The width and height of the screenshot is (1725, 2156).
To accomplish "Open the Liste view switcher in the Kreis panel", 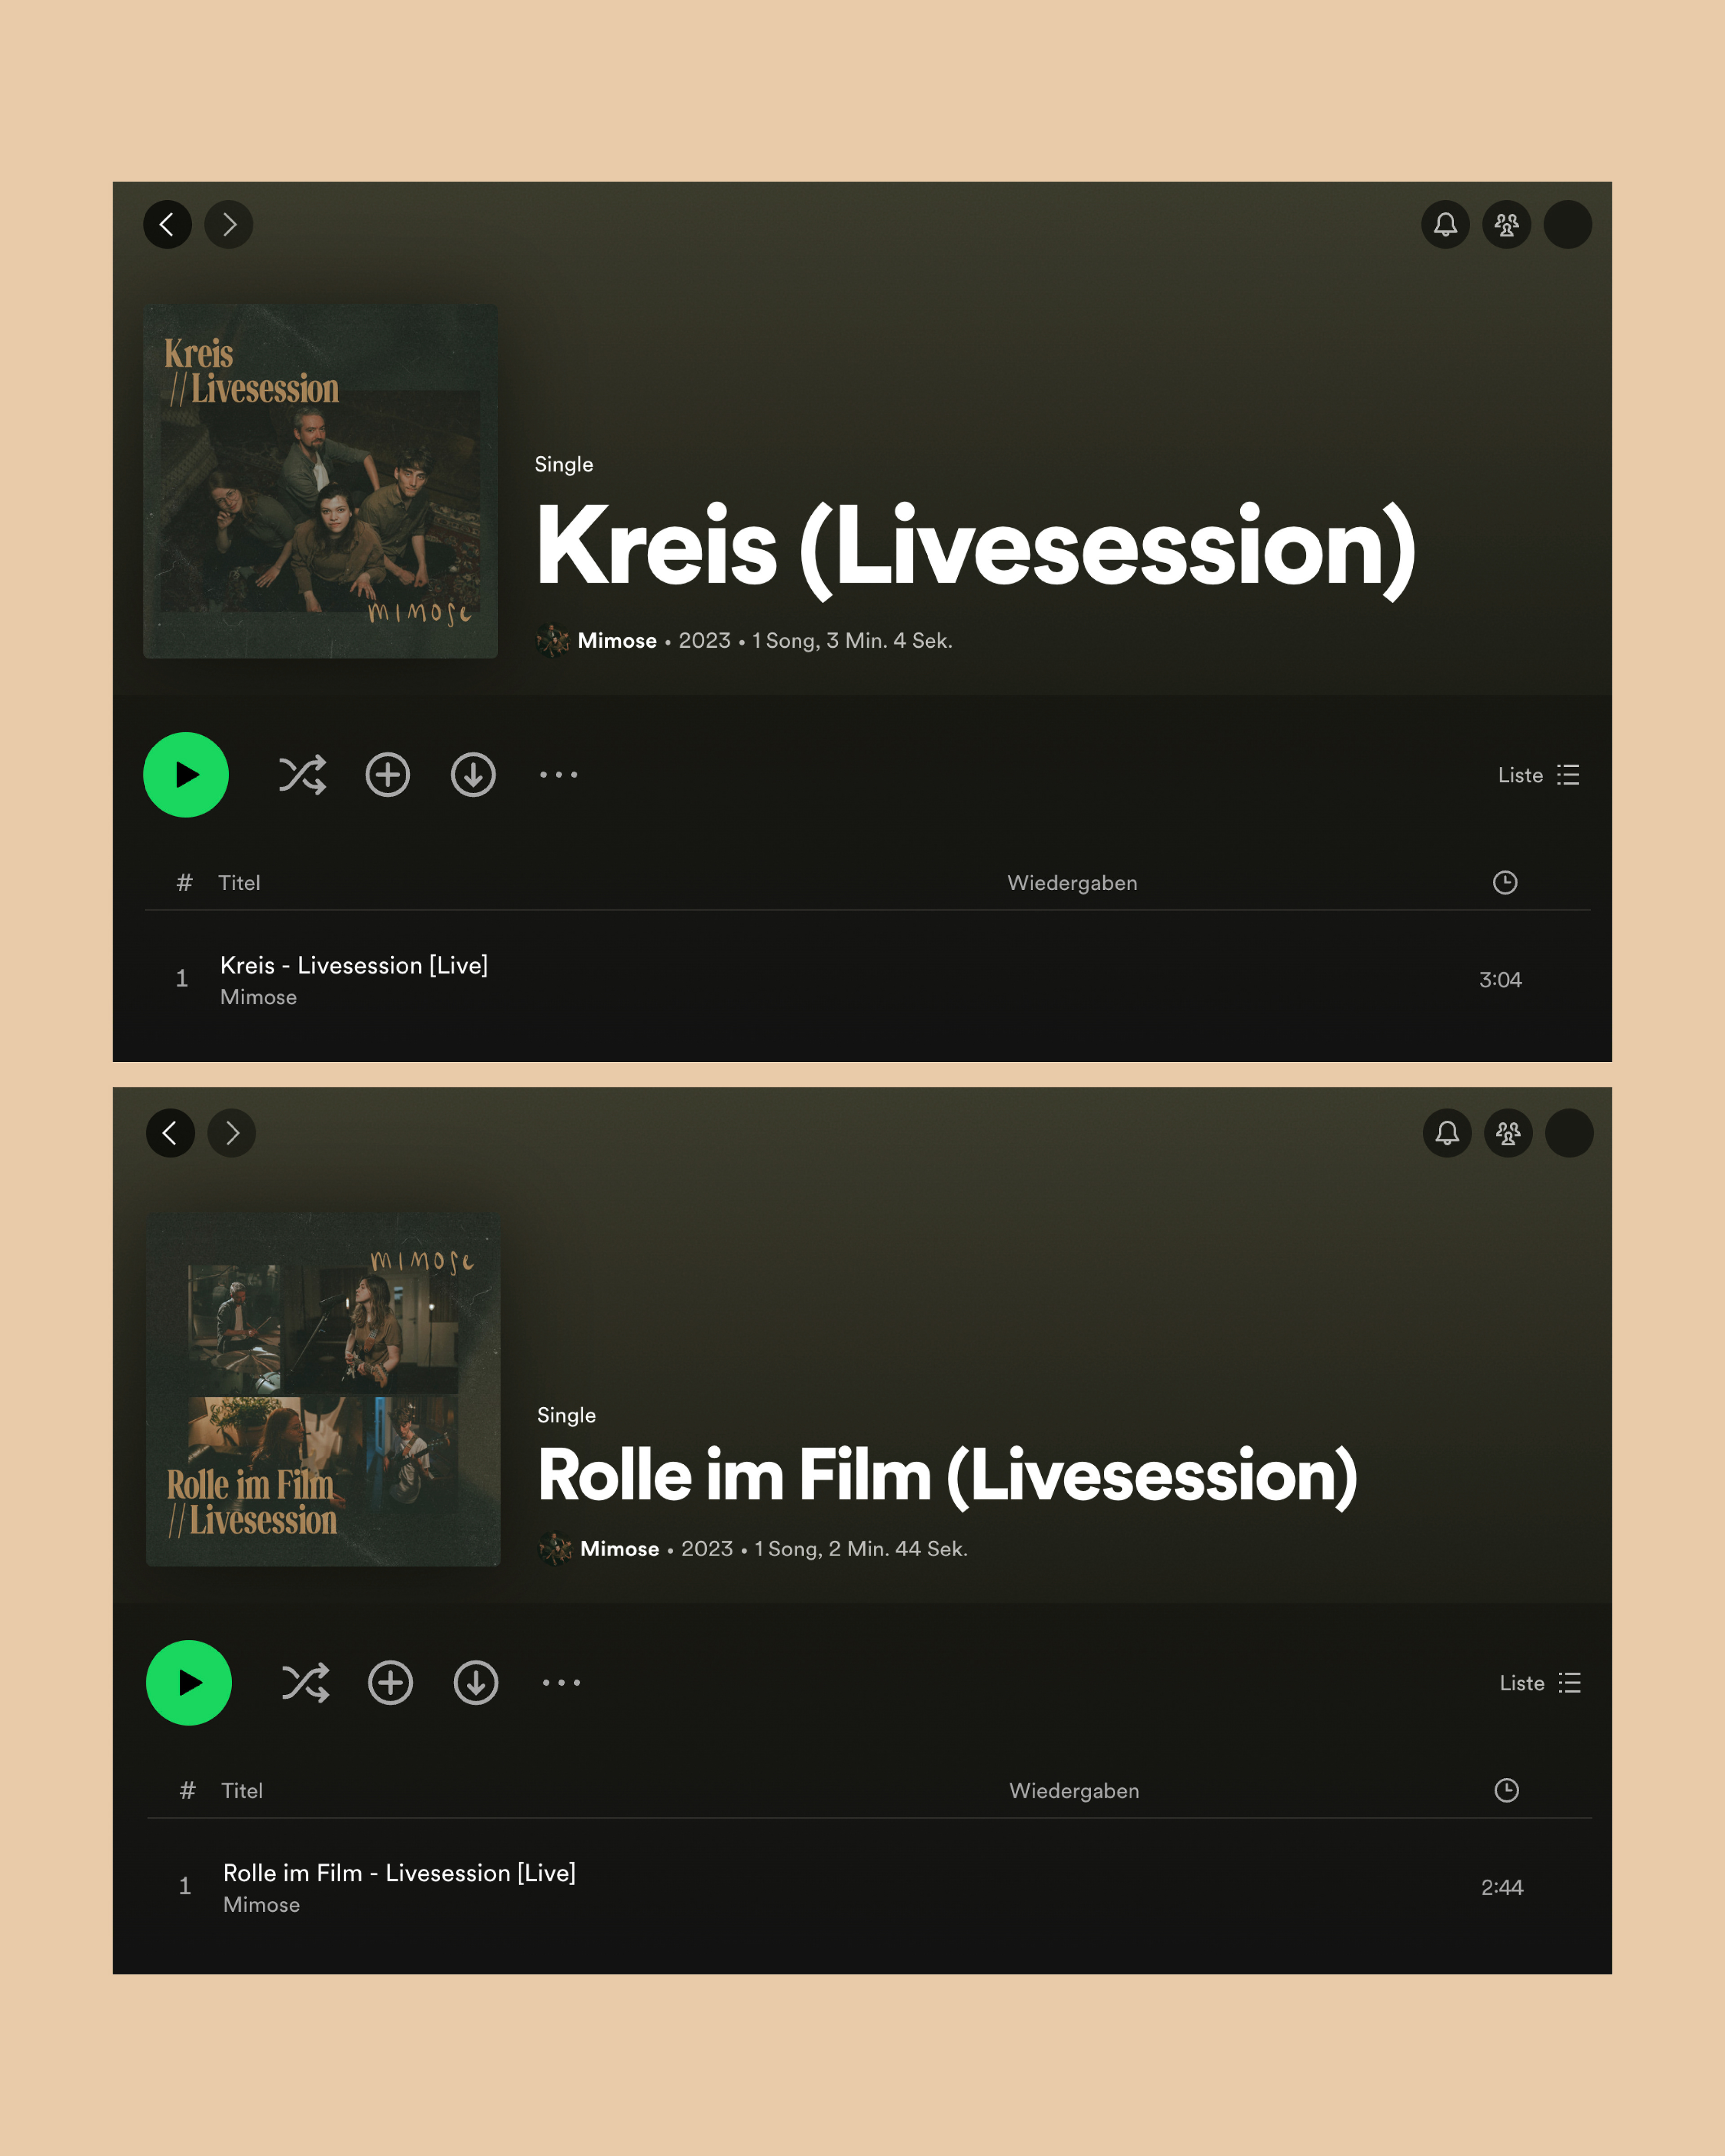I will pyautogui.click(x=1539, y=775).
